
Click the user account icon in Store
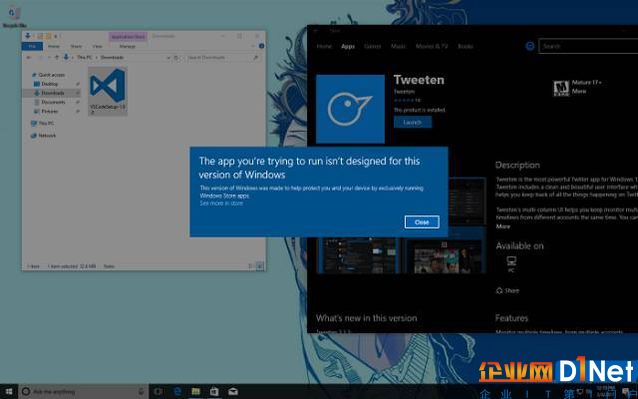[x=530, y=46]
